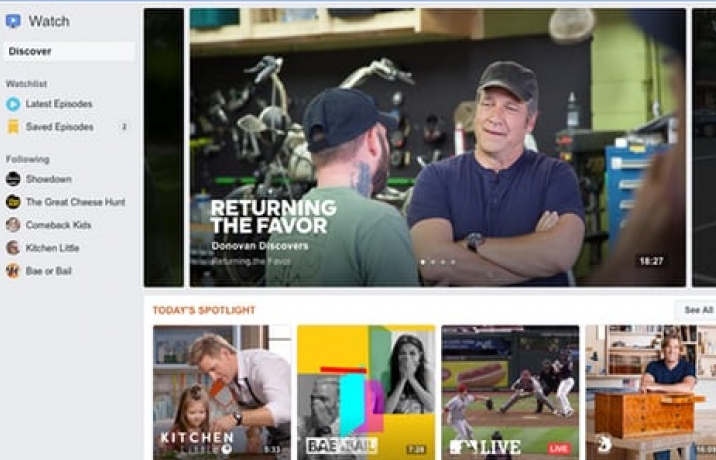Select the Bae or Bail avatar
716x460 pixels.
13,271
